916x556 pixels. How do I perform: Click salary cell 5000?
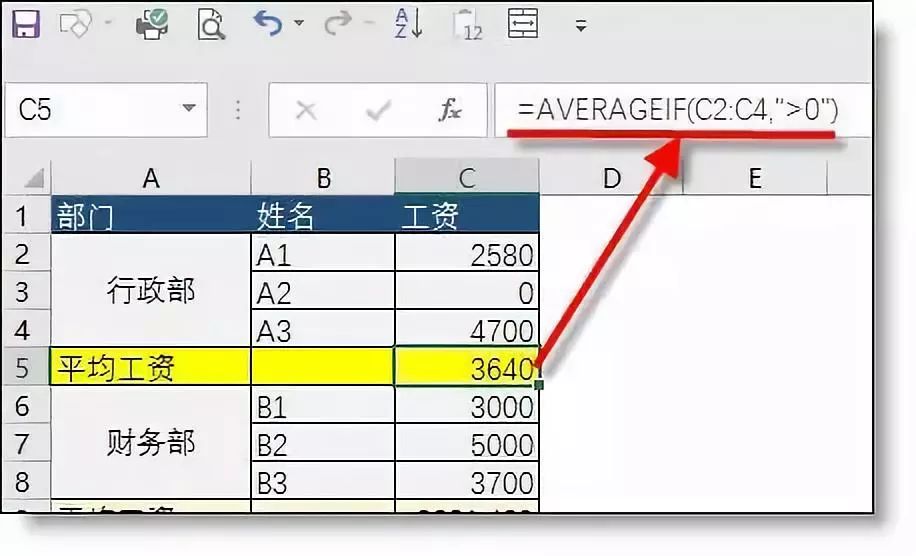point(467,444)
